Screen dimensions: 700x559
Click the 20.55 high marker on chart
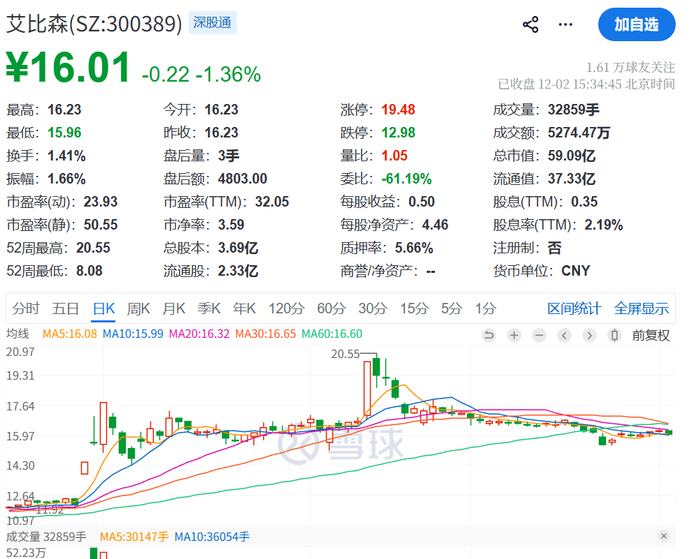coord(345,354)
